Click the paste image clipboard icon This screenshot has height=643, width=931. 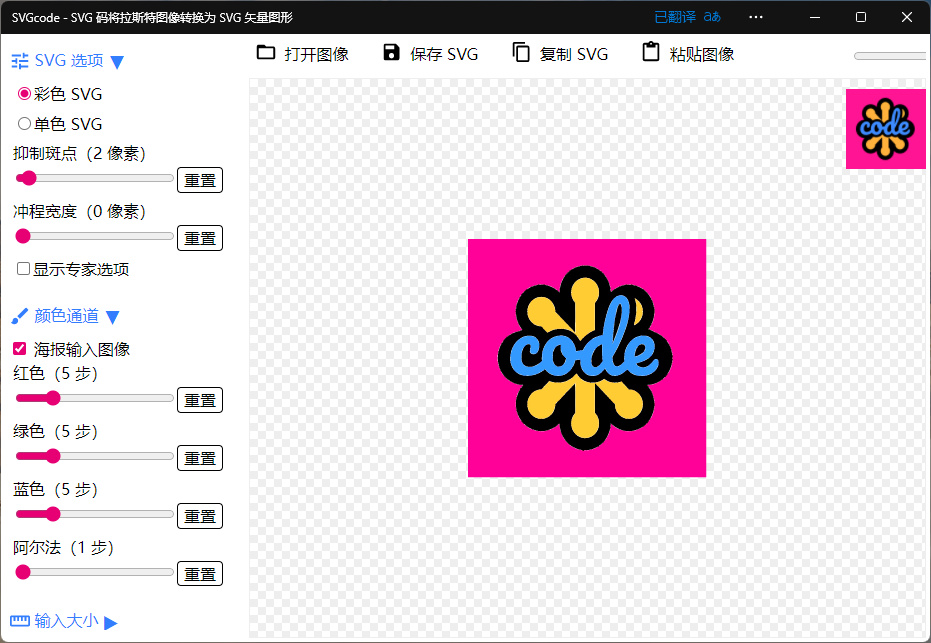click(x=651, y=53)
